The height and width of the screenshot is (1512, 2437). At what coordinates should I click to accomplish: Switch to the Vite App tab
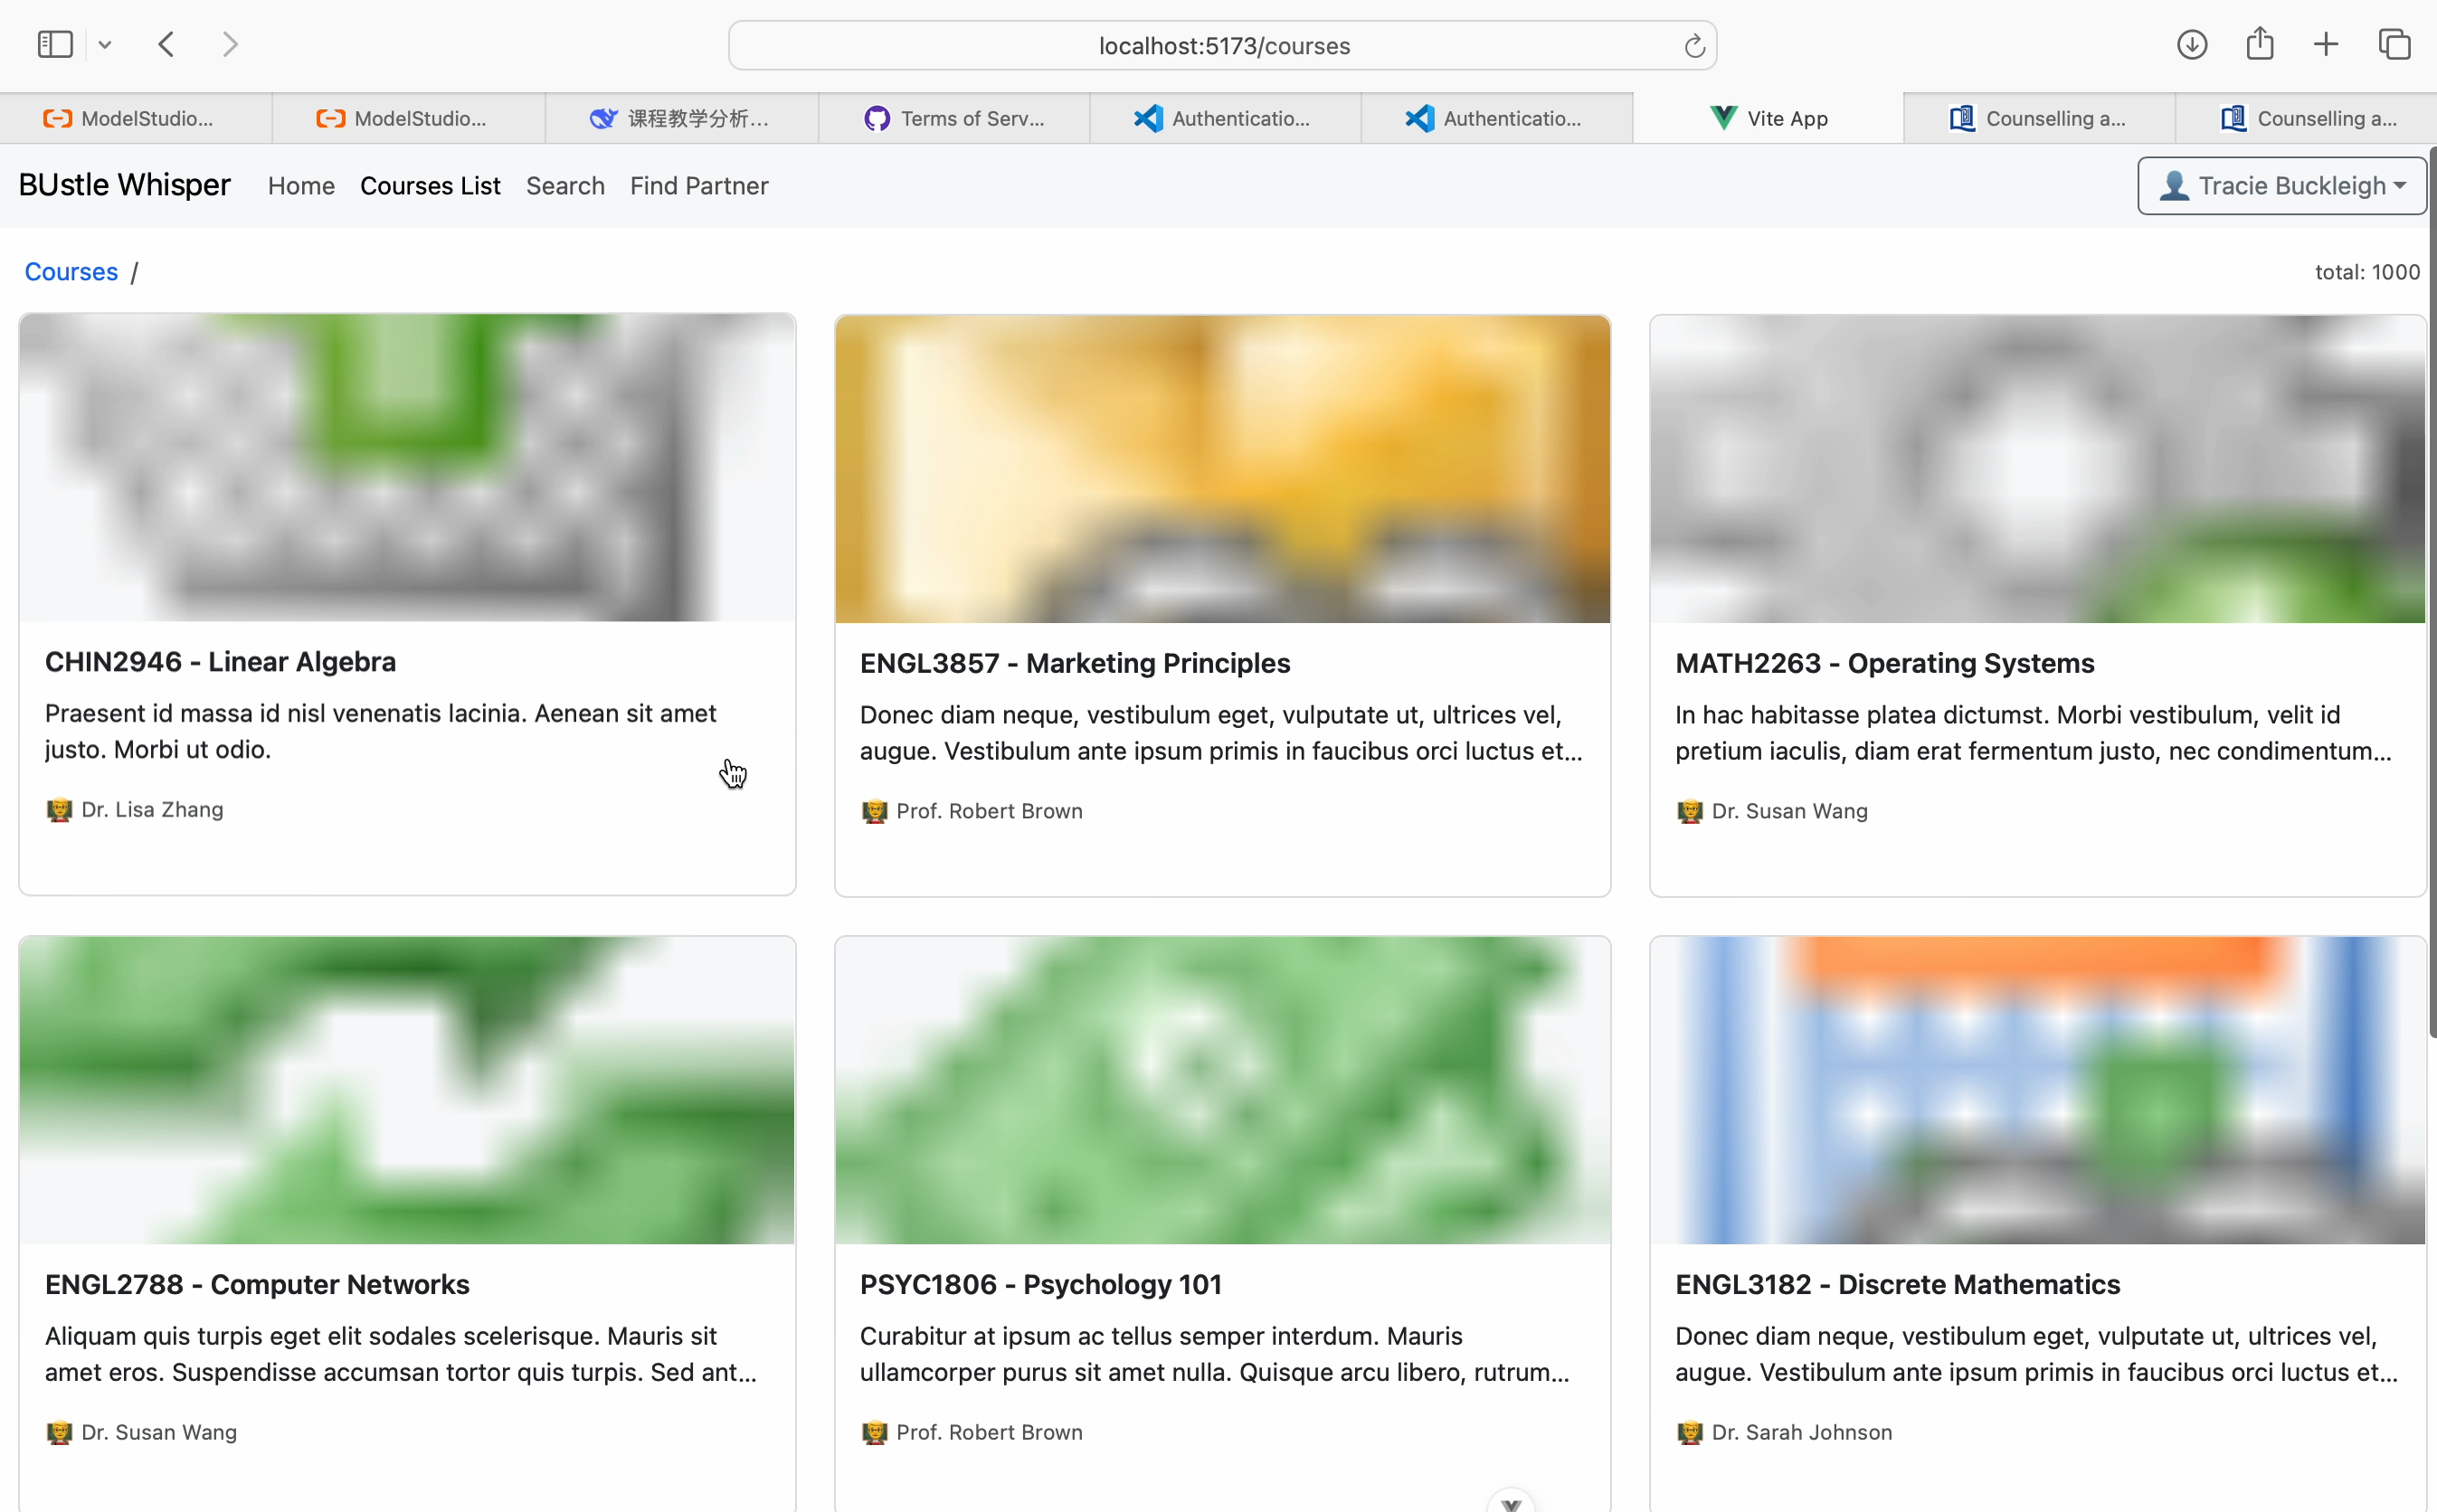pos(1768,119)
